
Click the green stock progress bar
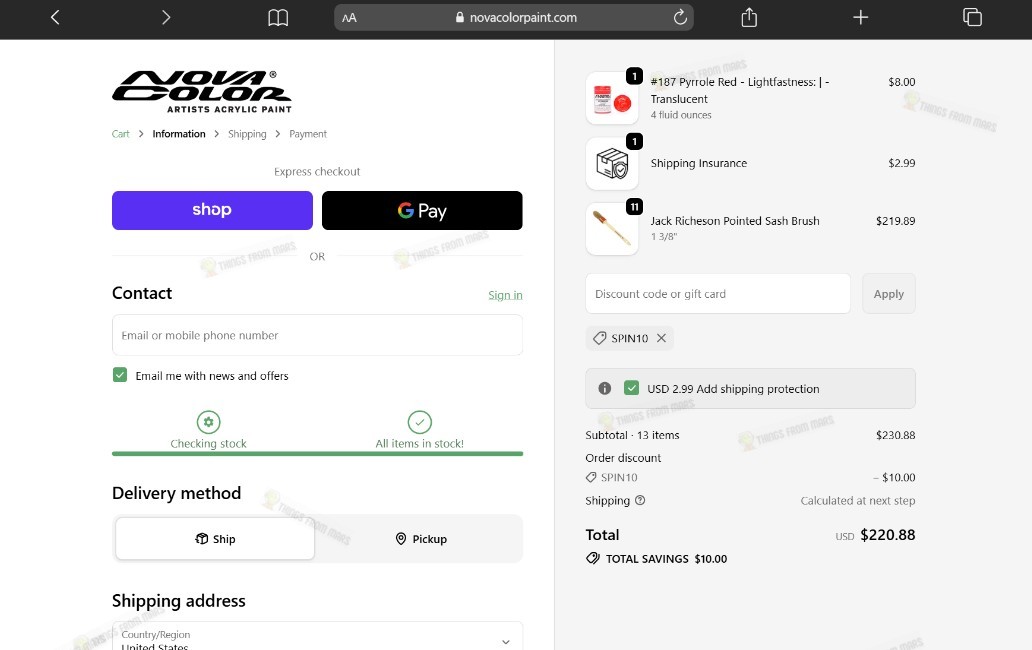pos(317,453)
